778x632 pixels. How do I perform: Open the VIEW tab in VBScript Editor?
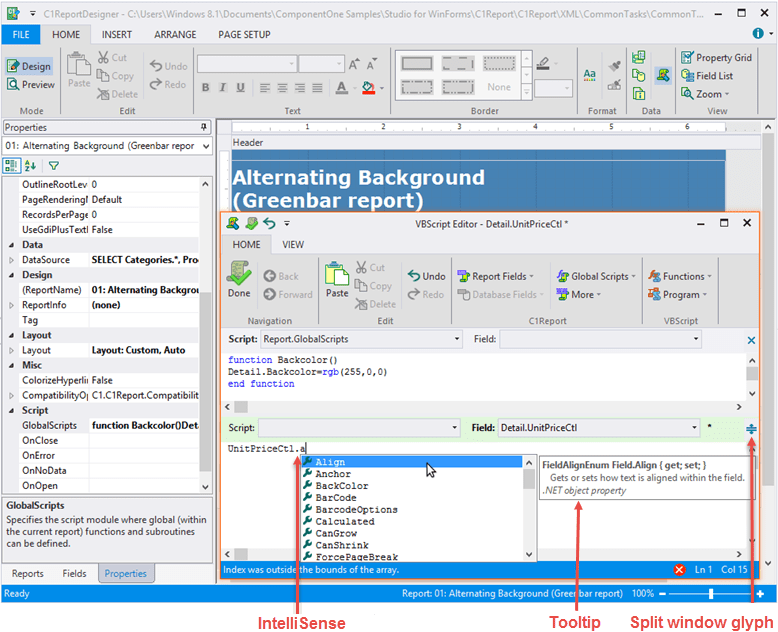293,245
